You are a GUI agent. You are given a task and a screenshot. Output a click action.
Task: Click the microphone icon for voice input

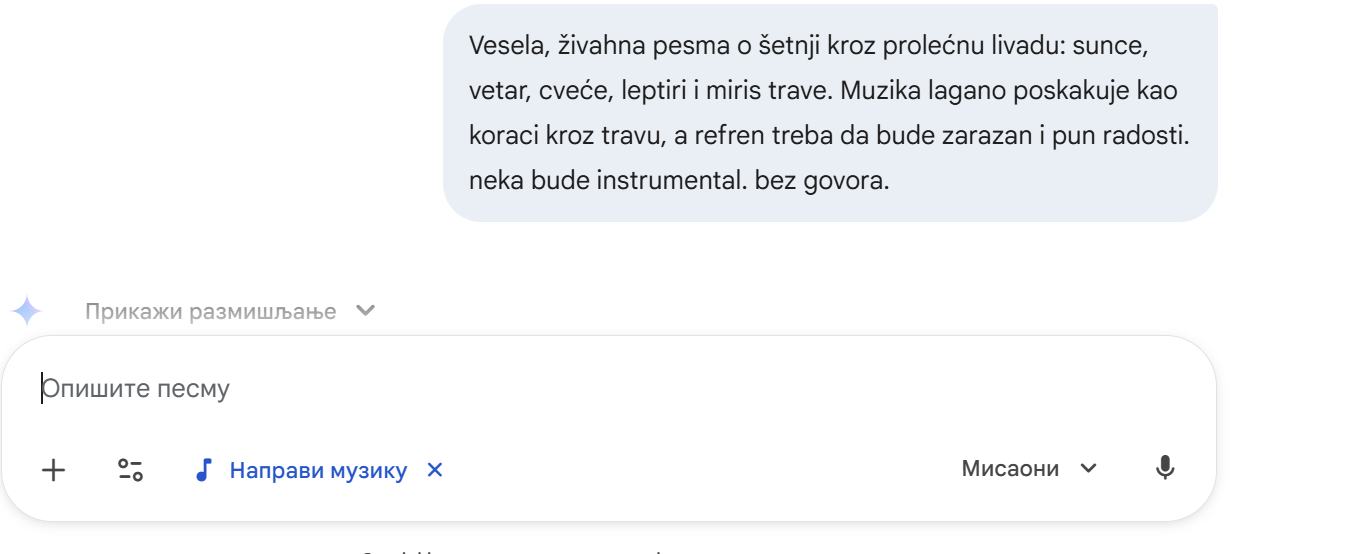(1164, 468)
